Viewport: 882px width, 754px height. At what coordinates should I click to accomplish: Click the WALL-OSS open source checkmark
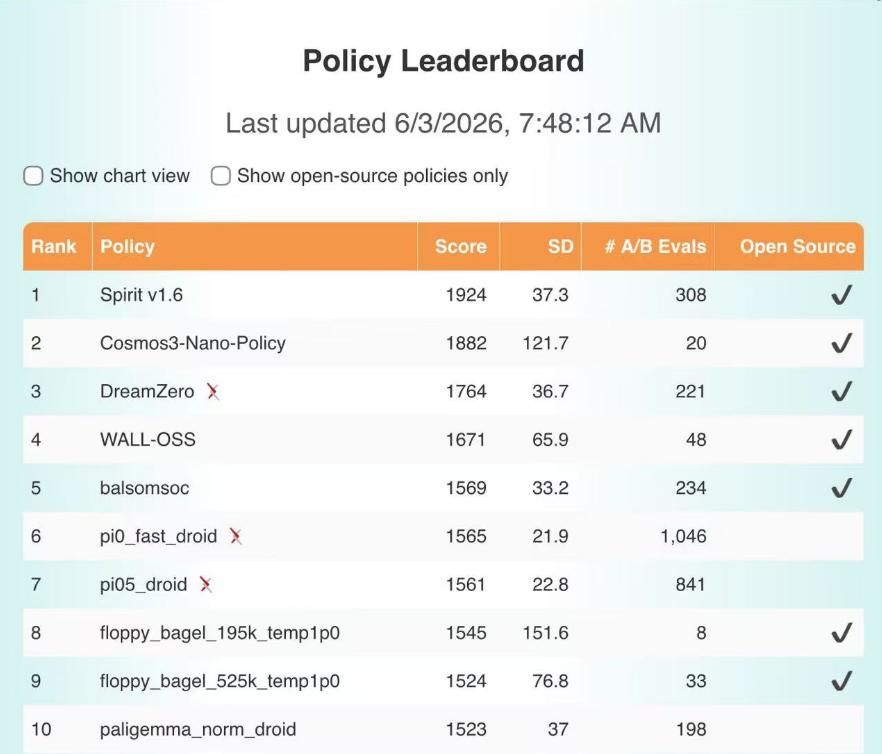pyautogui.click(x=842, y=439)
